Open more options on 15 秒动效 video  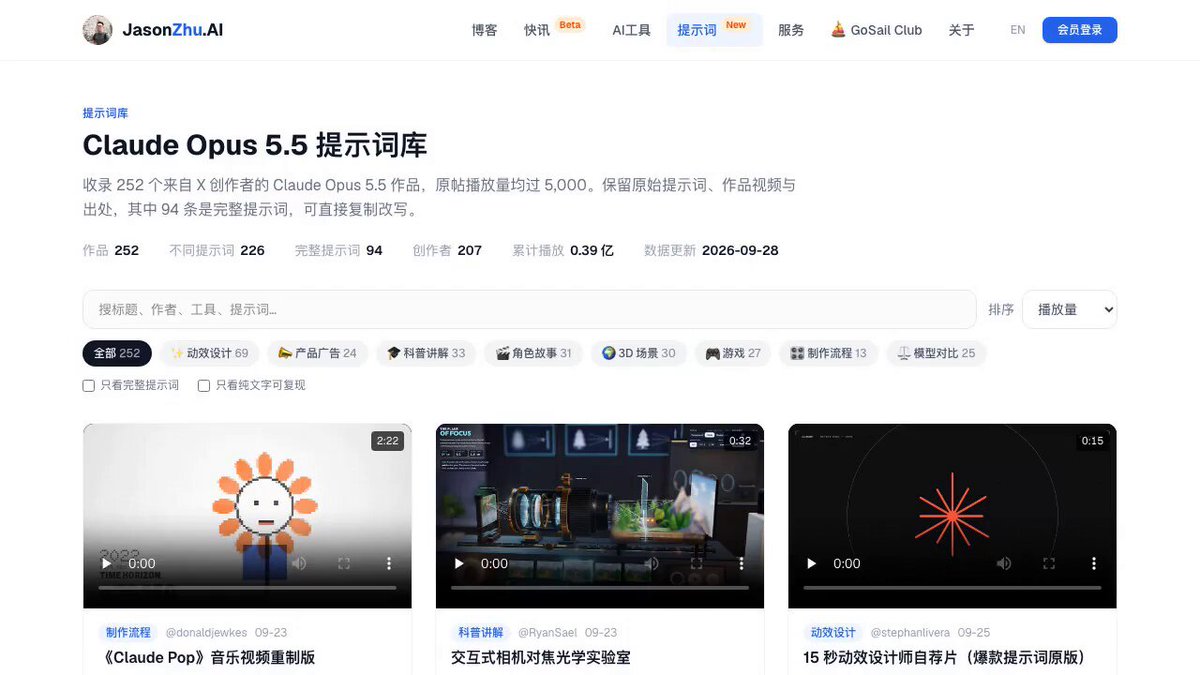pyautogui.click(x=1094, y=563)
